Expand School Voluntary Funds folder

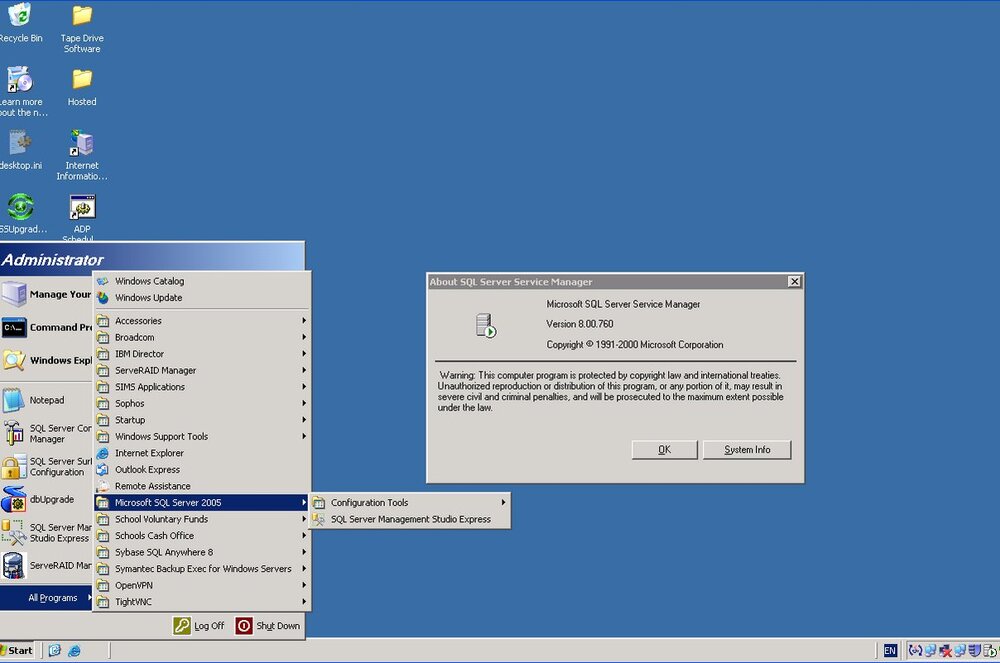click(203, 520)
